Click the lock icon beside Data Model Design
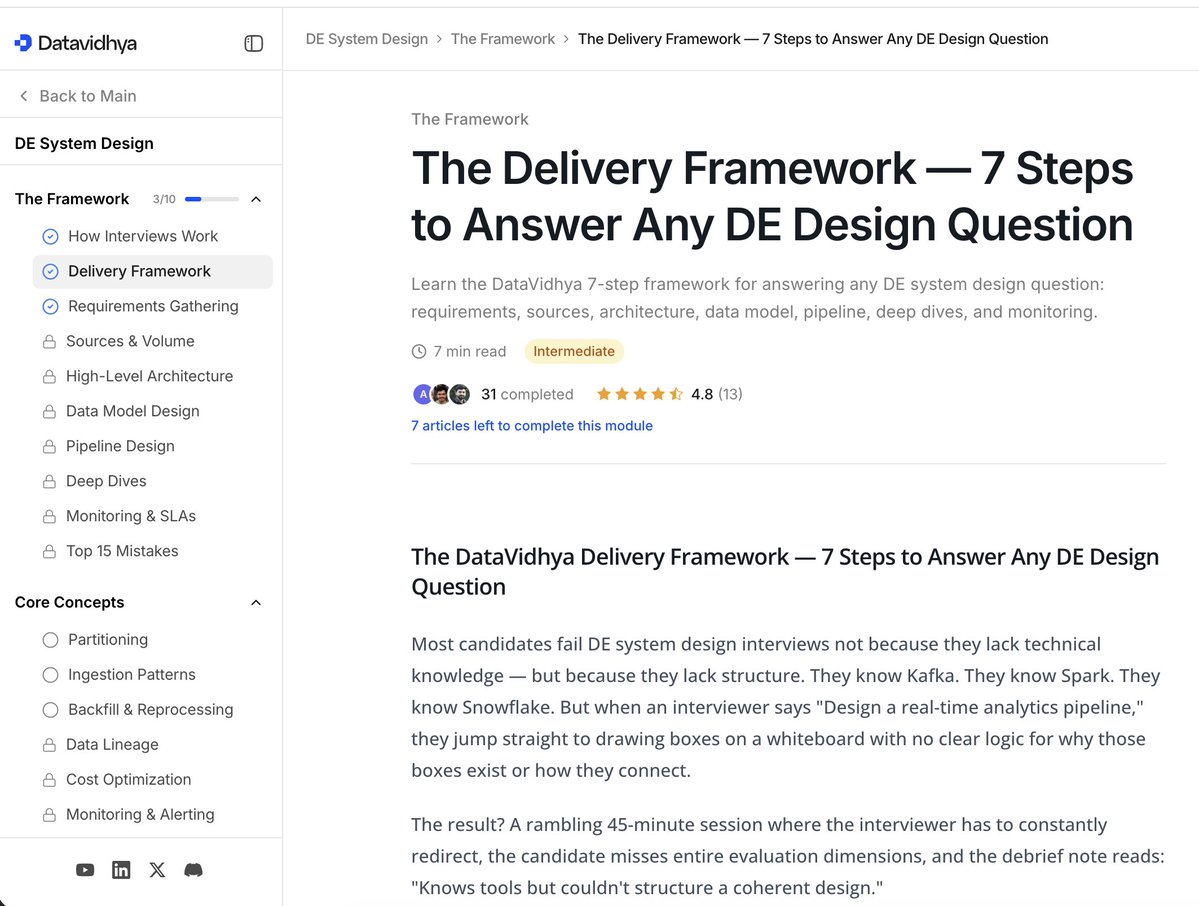This screenshot has width=1199, height=906. 49,411
